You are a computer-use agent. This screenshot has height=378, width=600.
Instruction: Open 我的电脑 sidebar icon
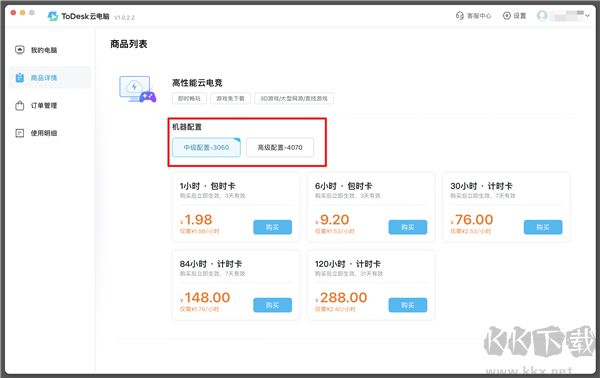click(x=20, y=50)
